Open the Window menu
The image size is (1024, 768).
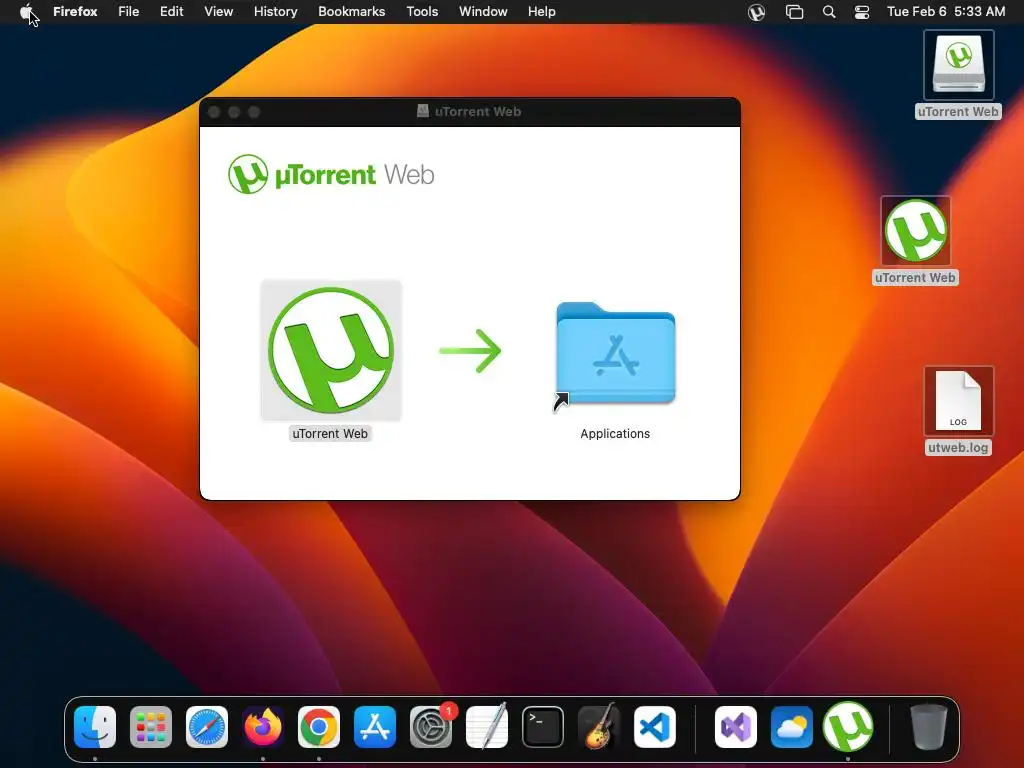pos(483,12)
